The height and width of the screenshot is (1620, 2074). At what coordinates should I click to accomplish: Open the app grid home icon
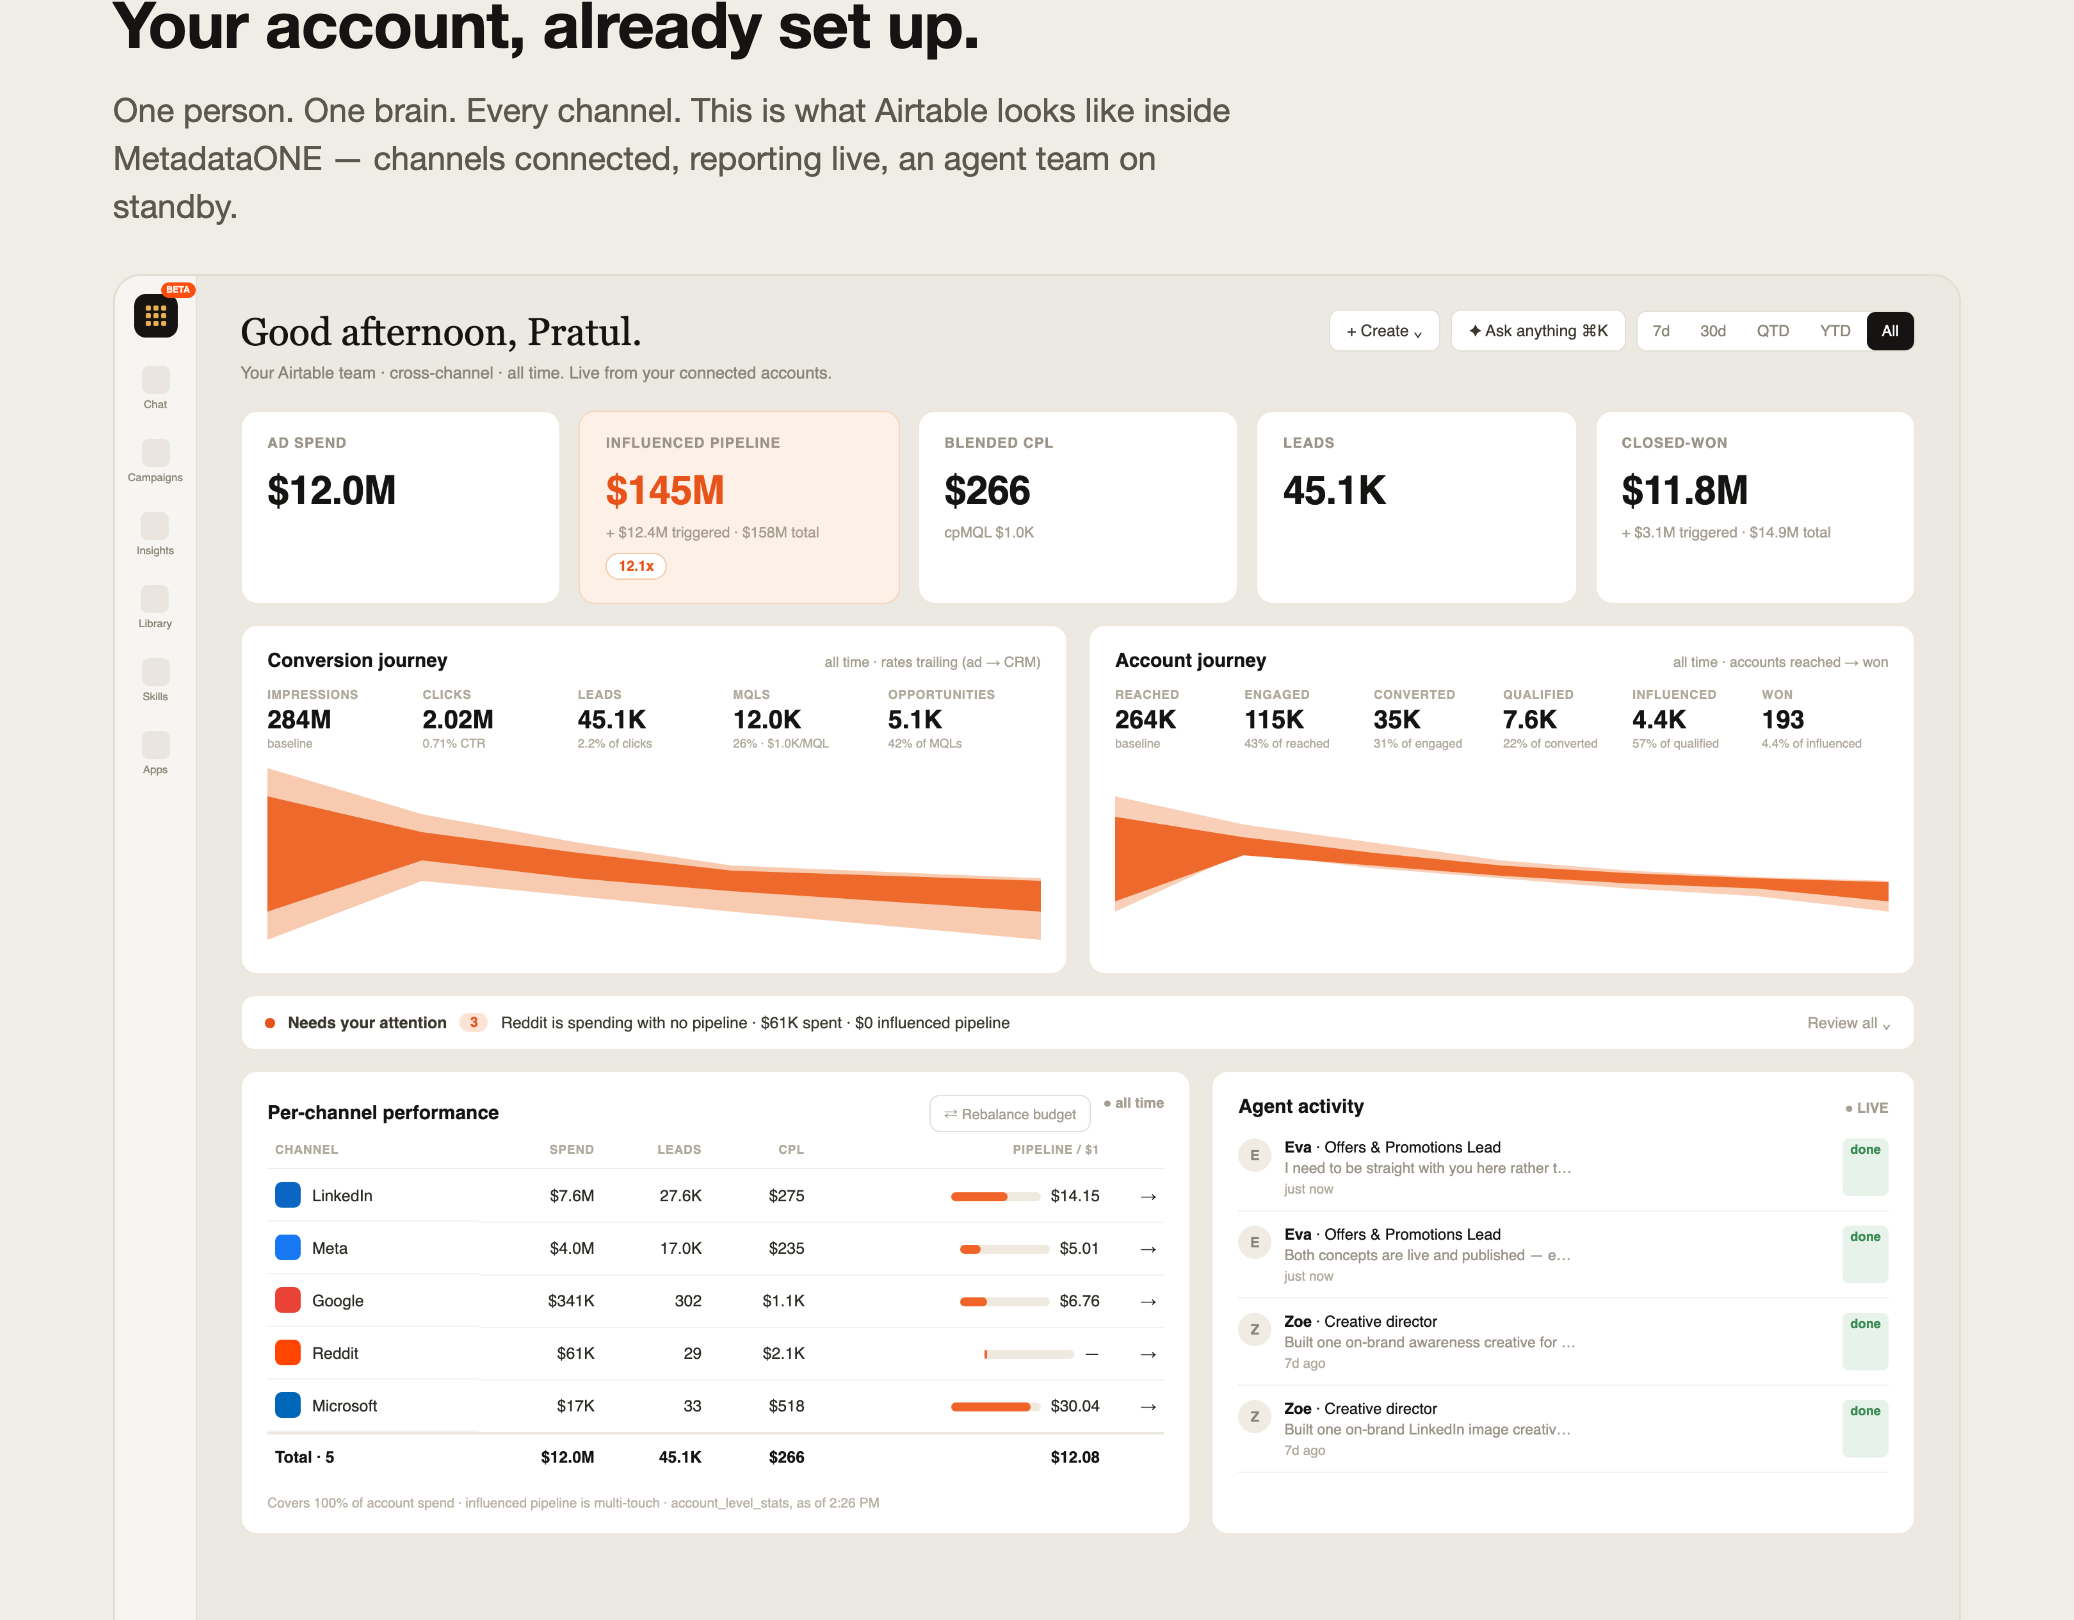click(x=155, y=316)
